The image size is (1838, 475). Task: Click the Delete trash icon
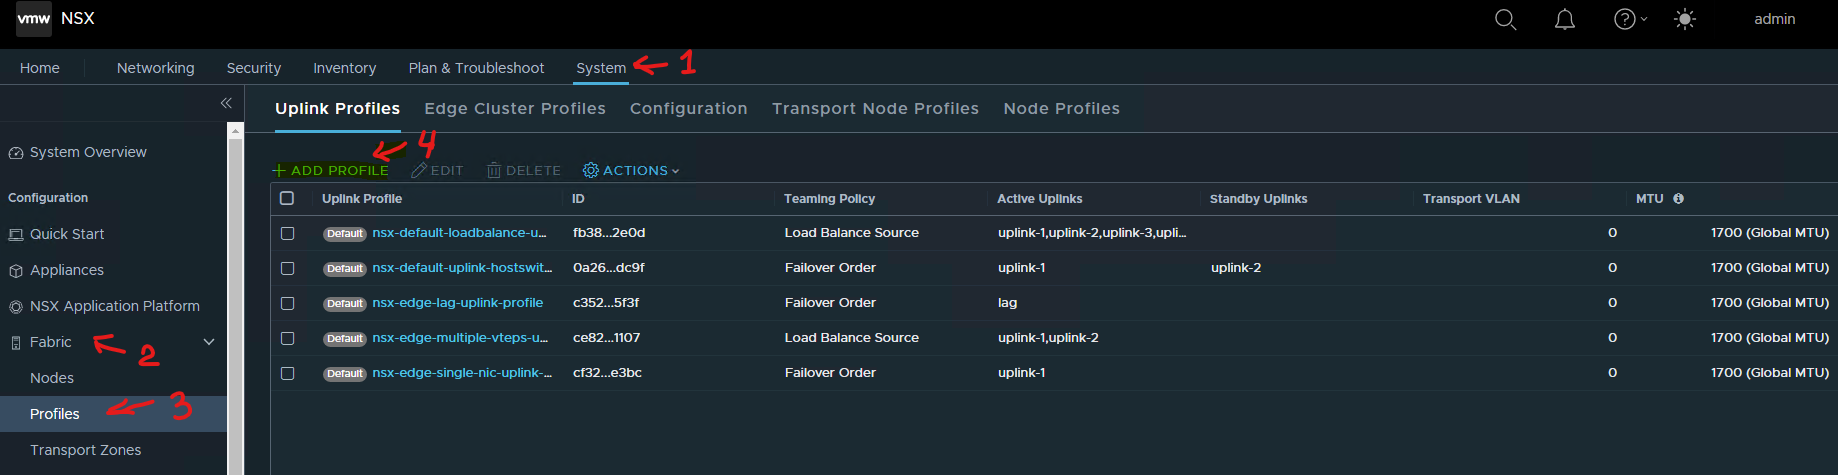pyautogui.click(x=494, y=170)
